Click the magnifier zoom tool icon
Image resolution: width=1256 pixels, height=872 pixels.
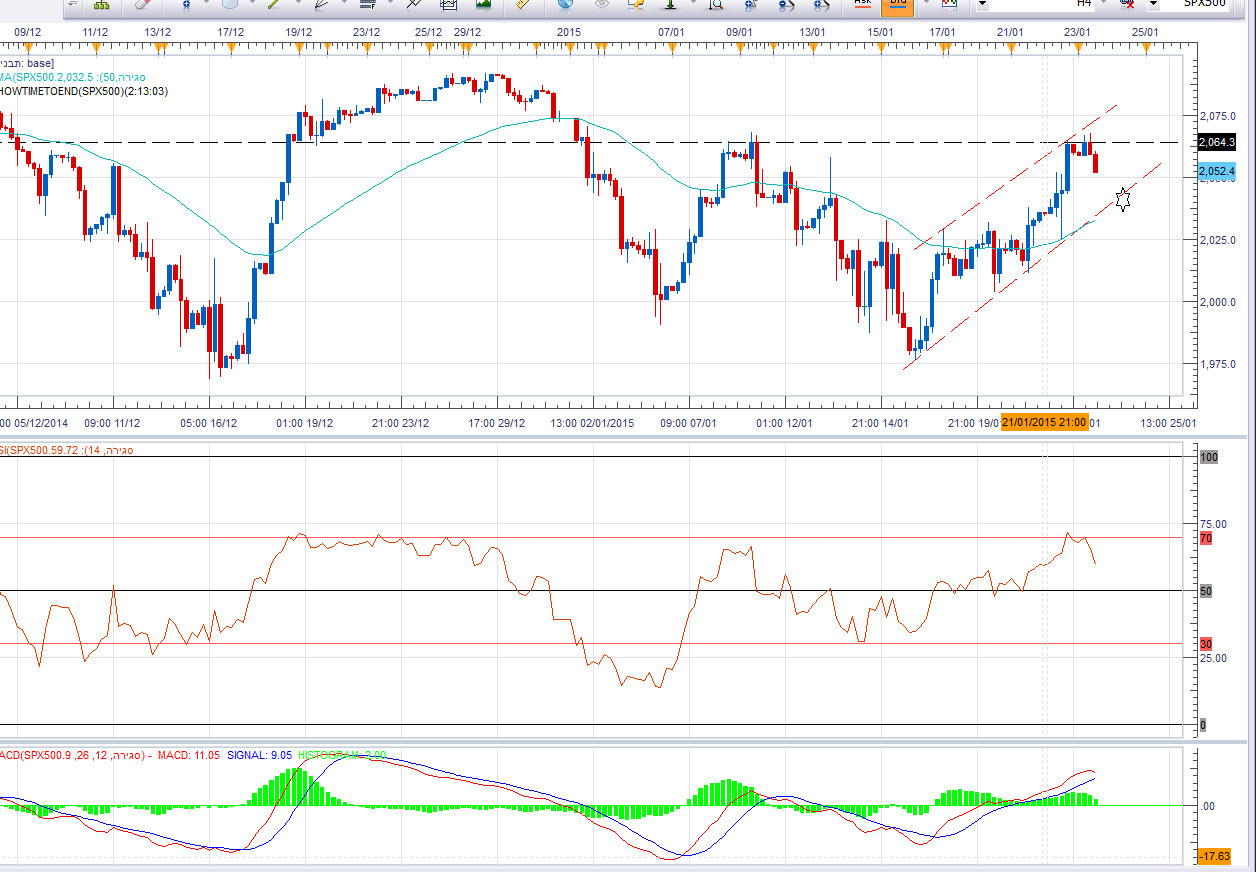coord(715,5)
